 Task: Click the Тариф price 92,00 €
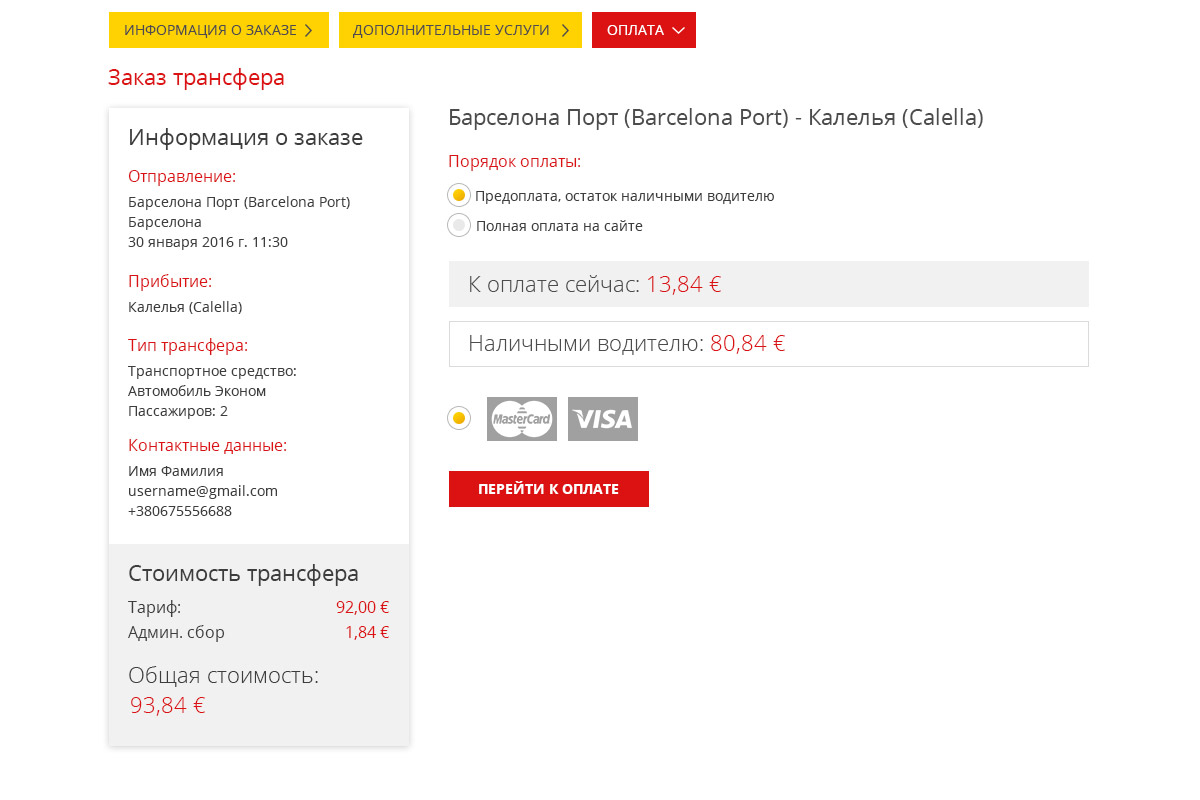362,607
